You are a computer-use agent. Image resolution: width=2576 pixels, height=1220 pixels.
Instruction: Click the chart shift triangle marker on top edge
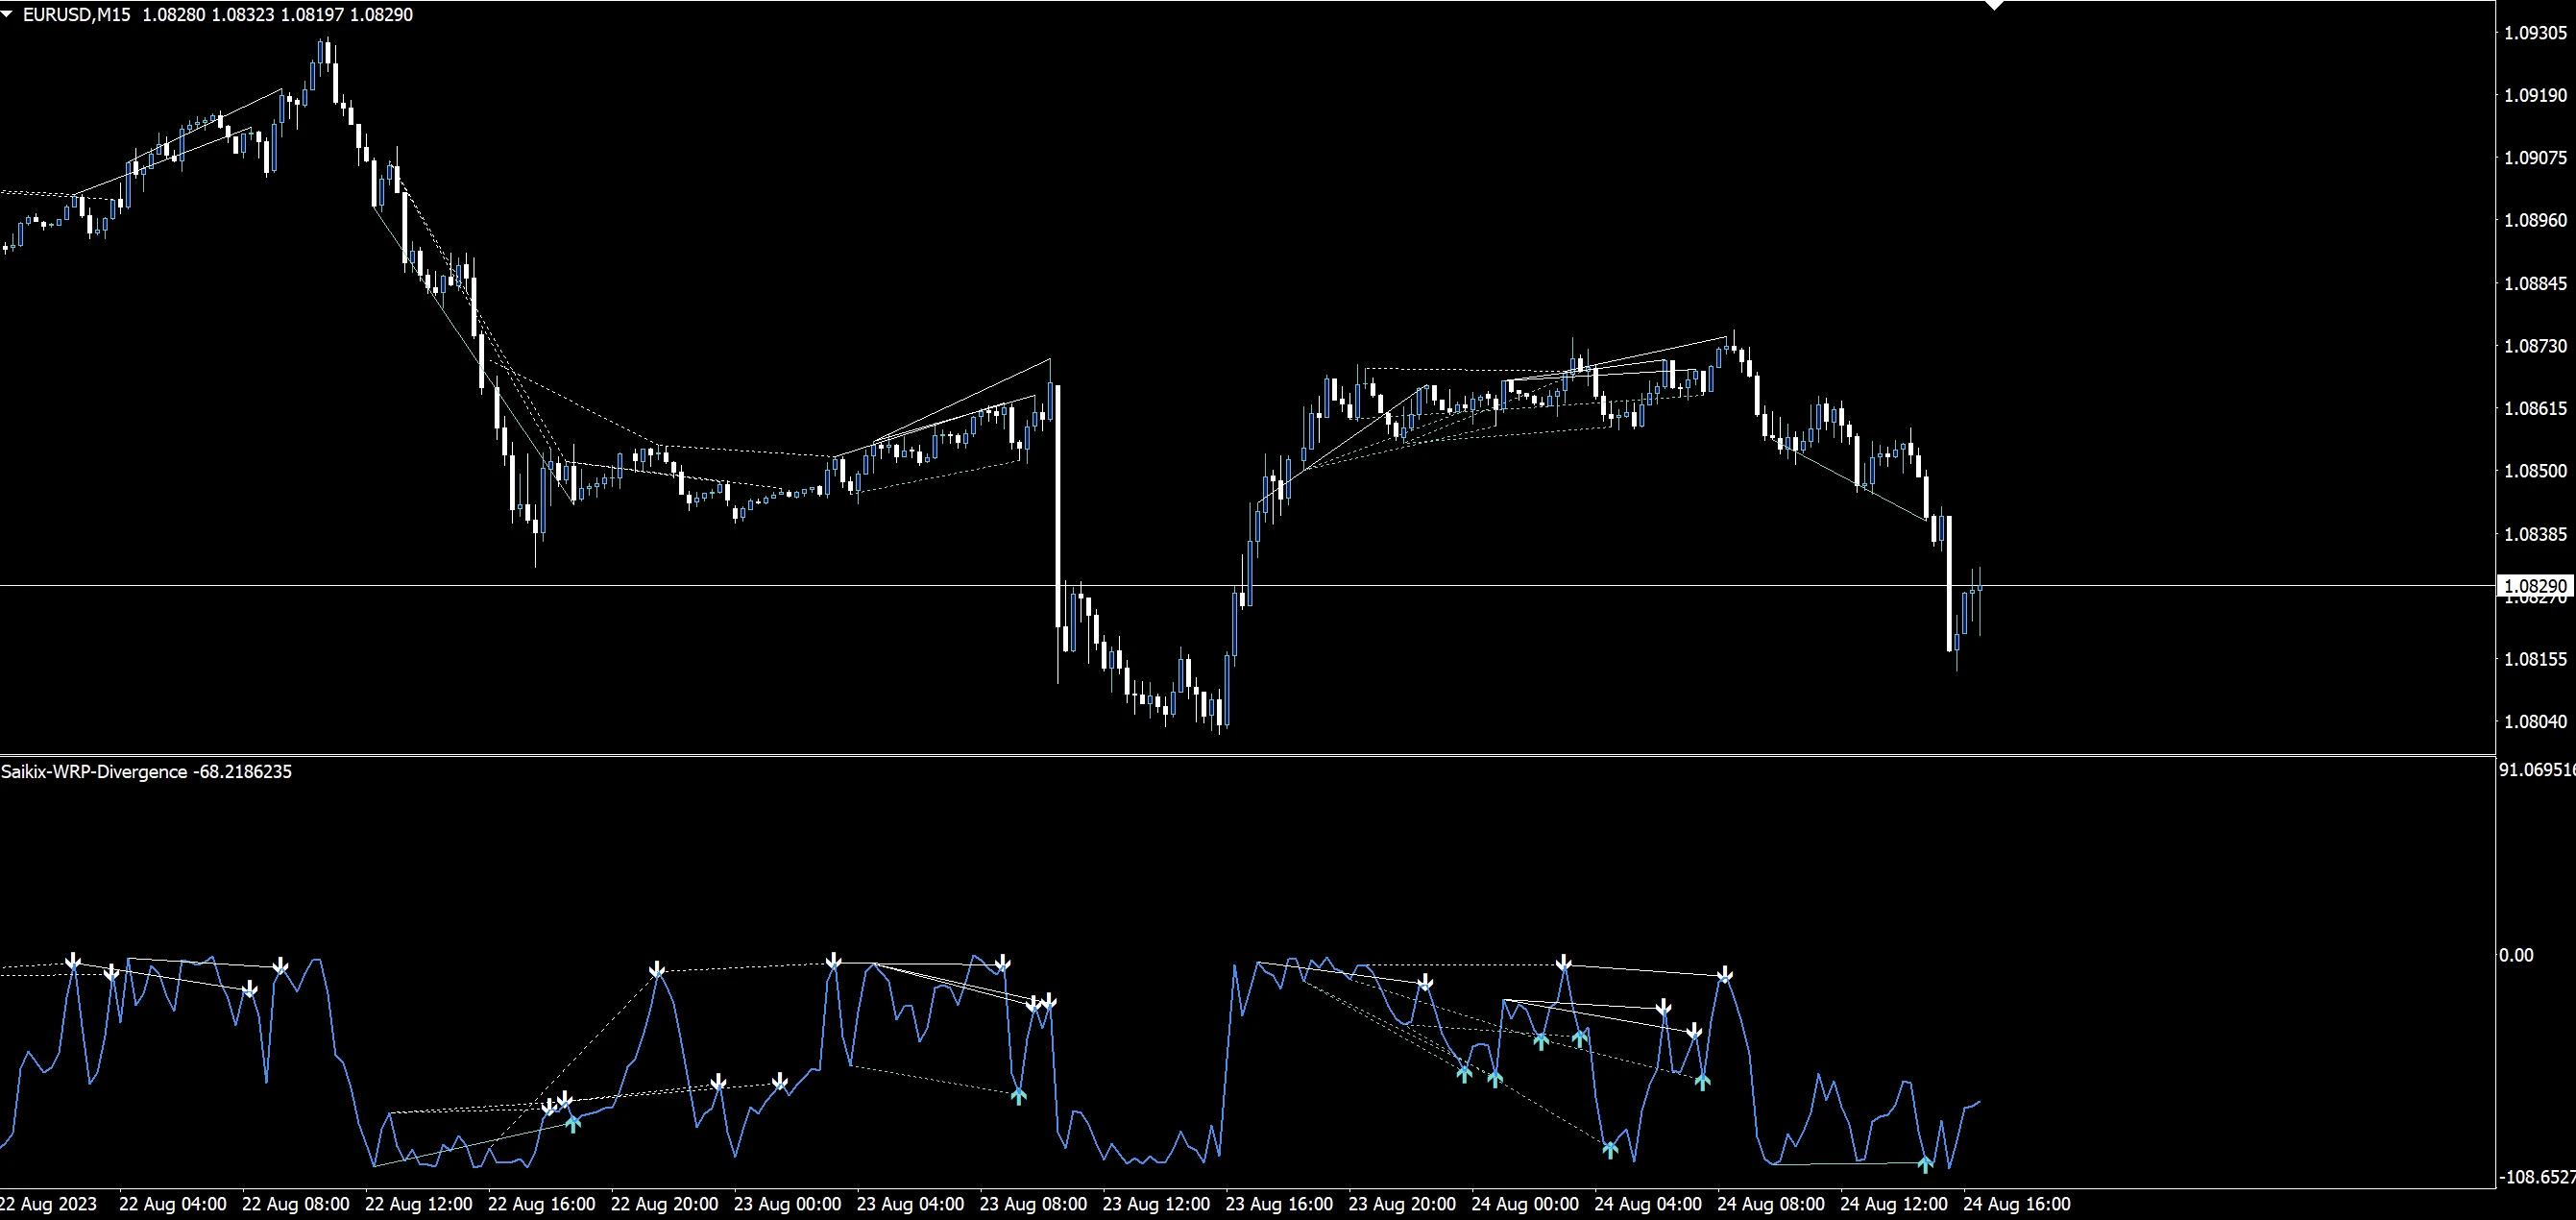click(1994, 5)
